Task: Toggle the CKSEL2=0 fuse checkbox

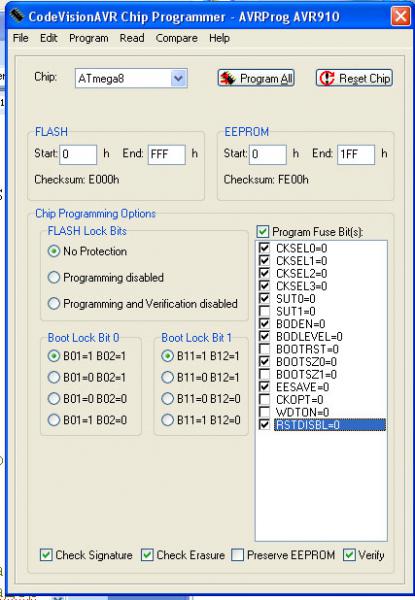Action: click(x=264, y=273)
